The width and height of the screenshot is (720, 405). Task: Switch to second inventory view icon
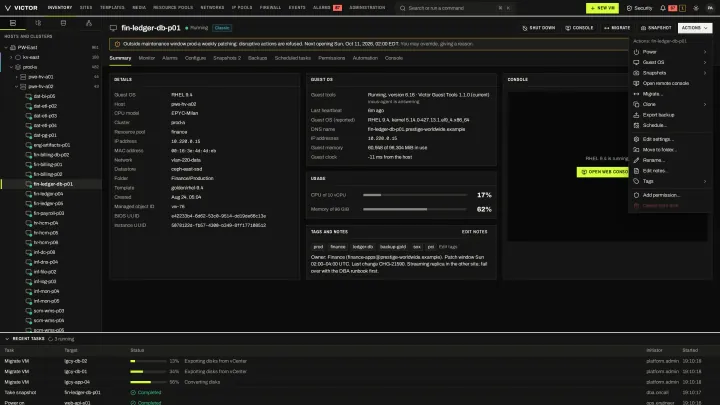pos(38,23)
